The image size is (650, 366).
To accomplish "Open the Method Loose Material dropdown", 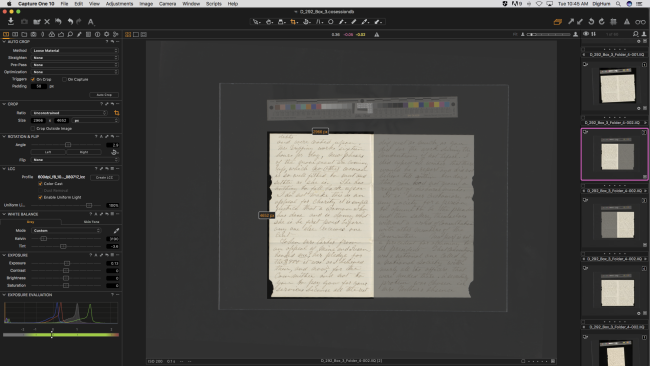I will coord(75,51).
